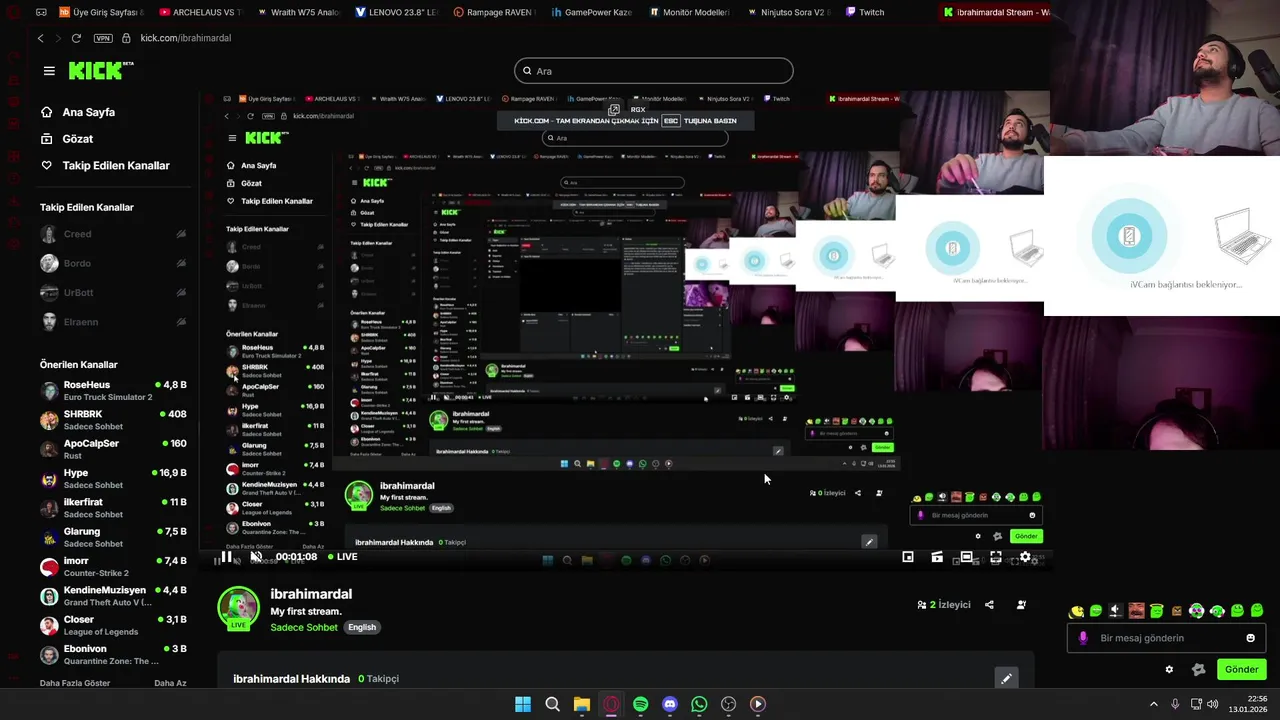Open the followed channel UrBott
The height and width of the screenshot is (720, 1280).
[113, 293]
